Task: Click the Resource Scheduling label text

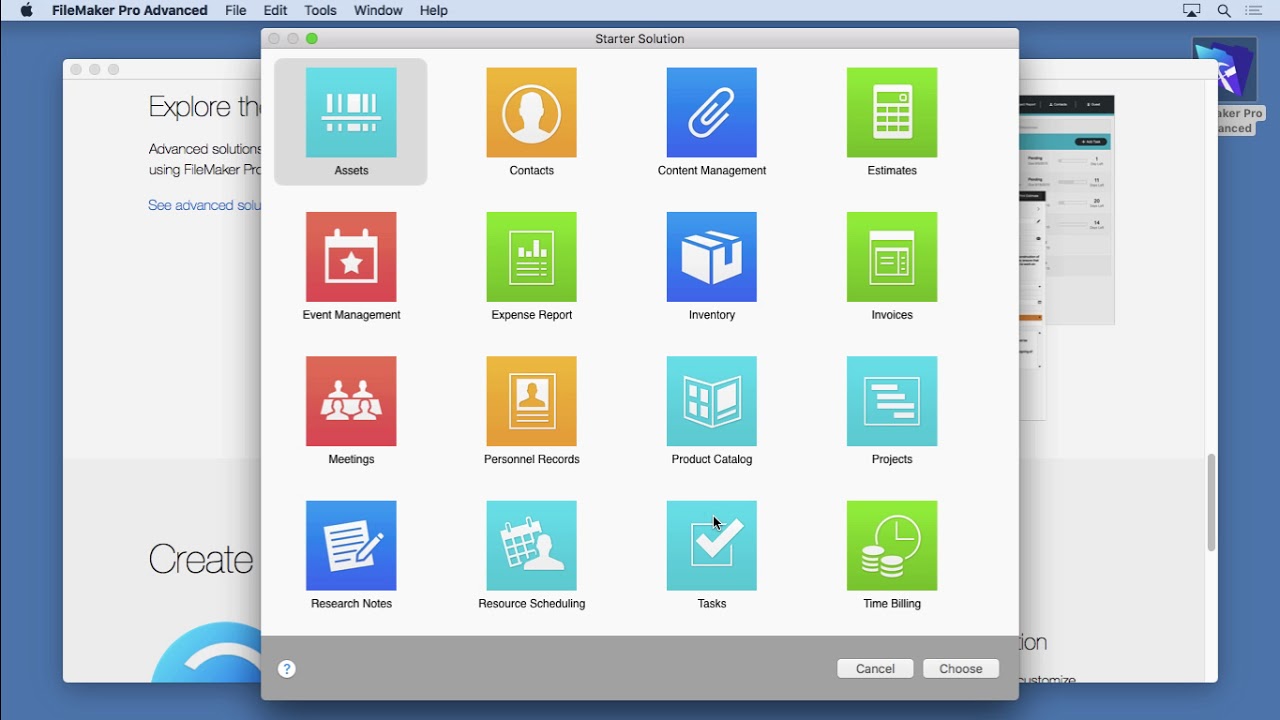Action: [x=531, y=604]
